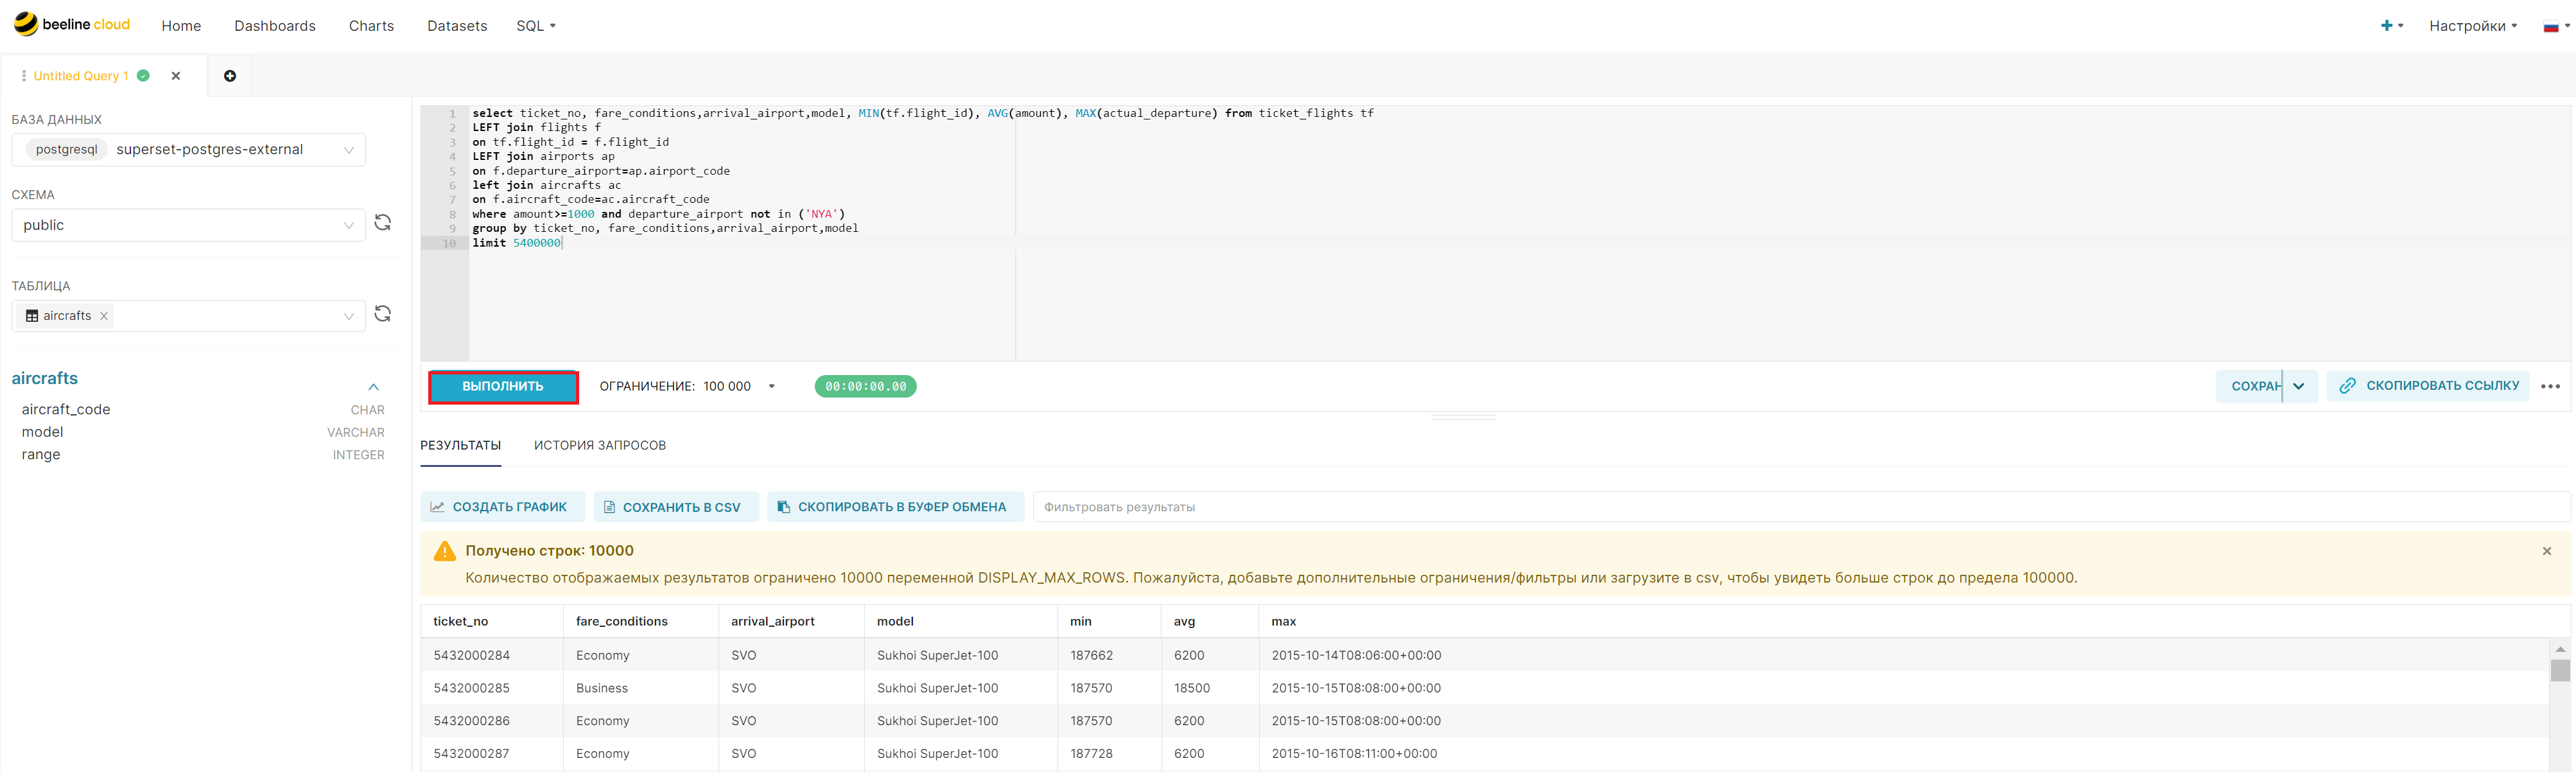Open the language flag selector

(2555, 26)
